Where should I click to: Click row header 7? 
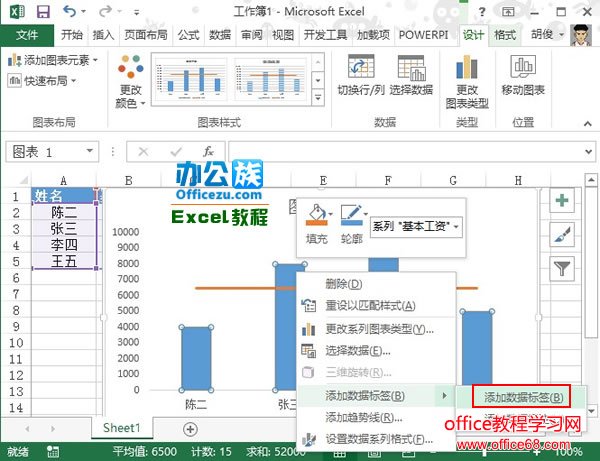click(16, 294)
